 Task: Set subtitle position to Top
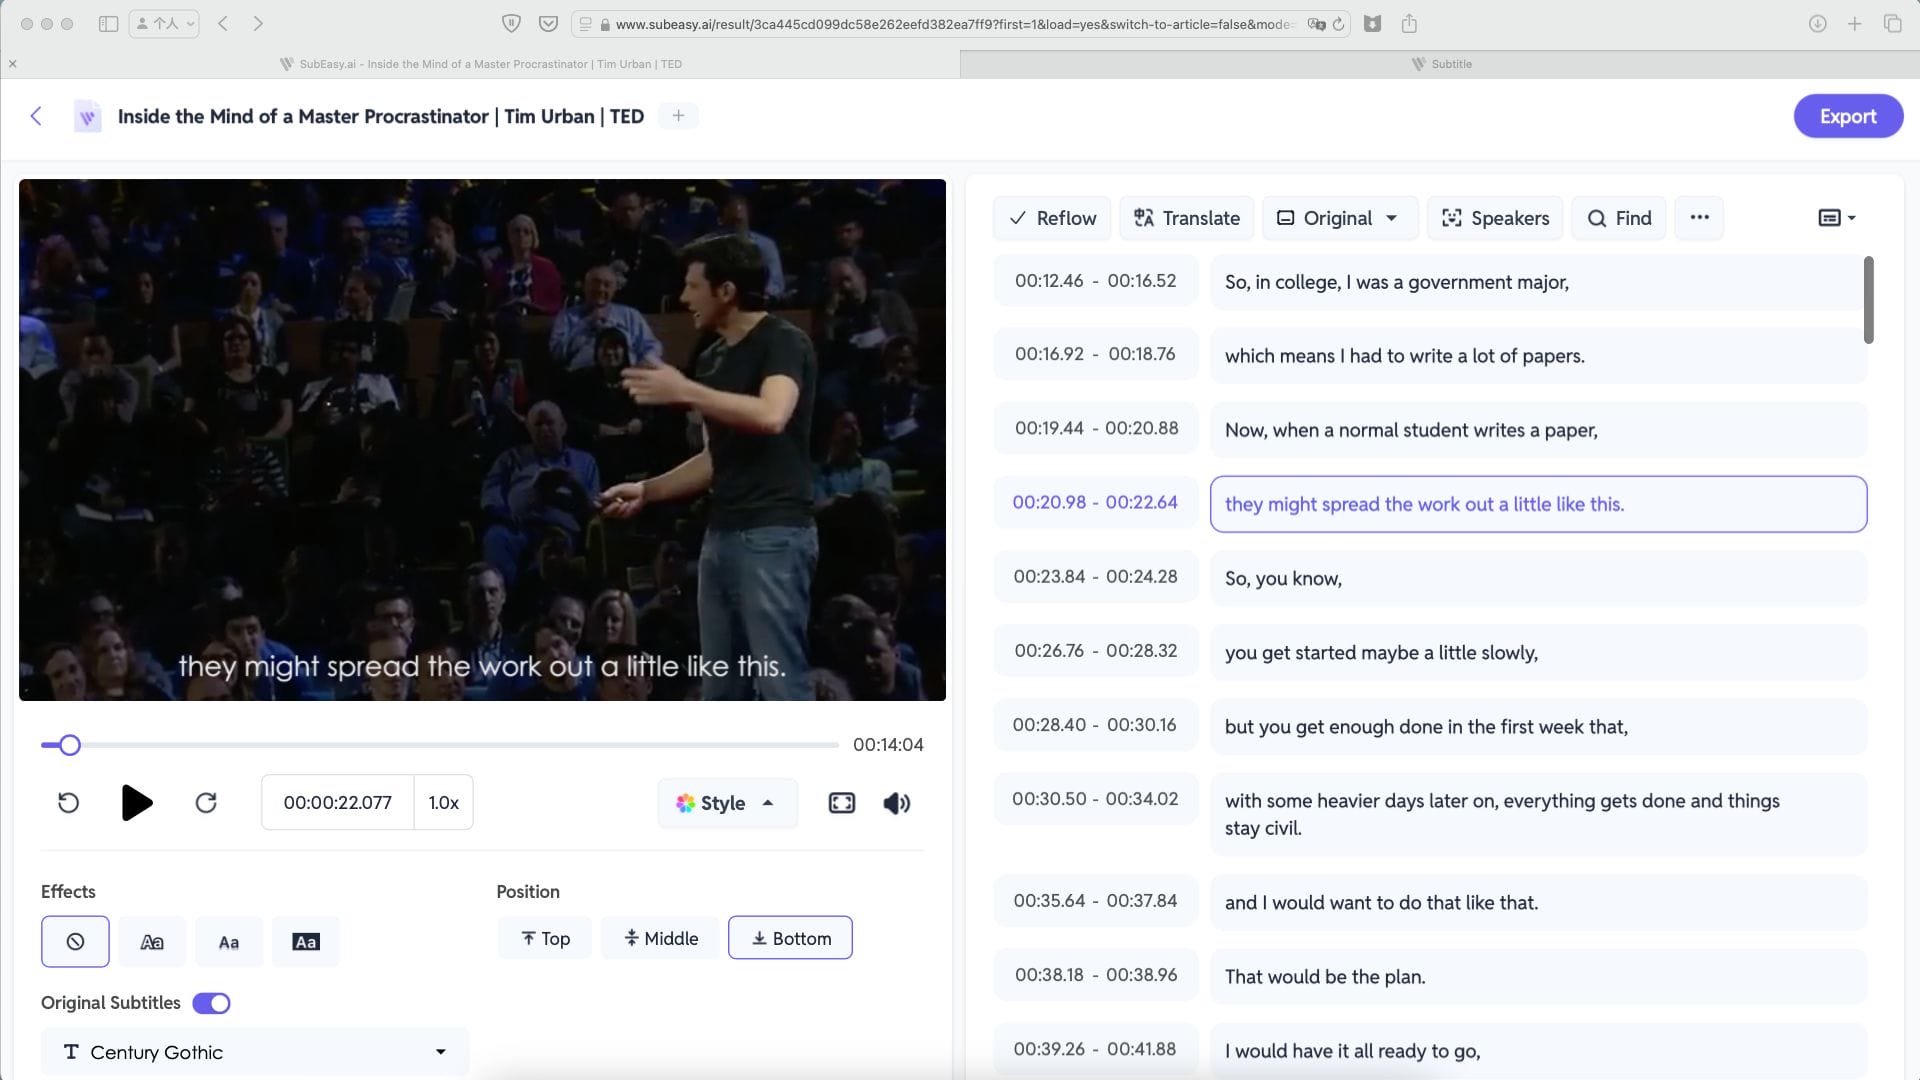click(545, 938)
